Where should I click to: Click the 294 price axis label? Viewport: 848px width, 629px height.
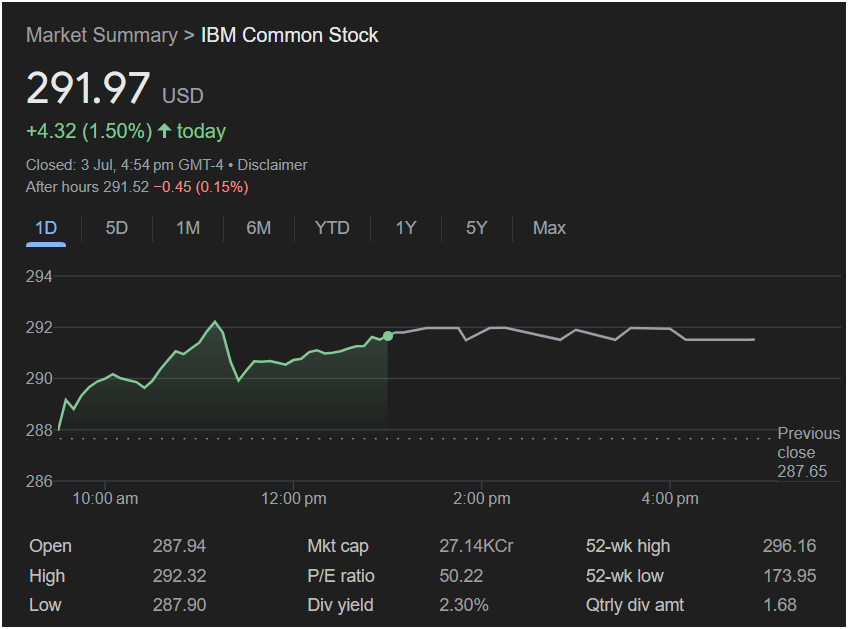coord(39,277)
